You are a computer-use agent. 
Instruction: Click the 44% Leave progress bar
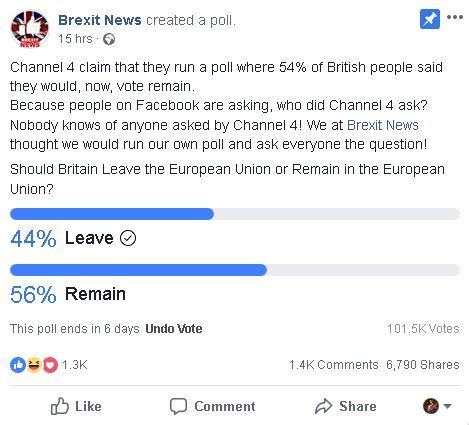tap(235, 214)
